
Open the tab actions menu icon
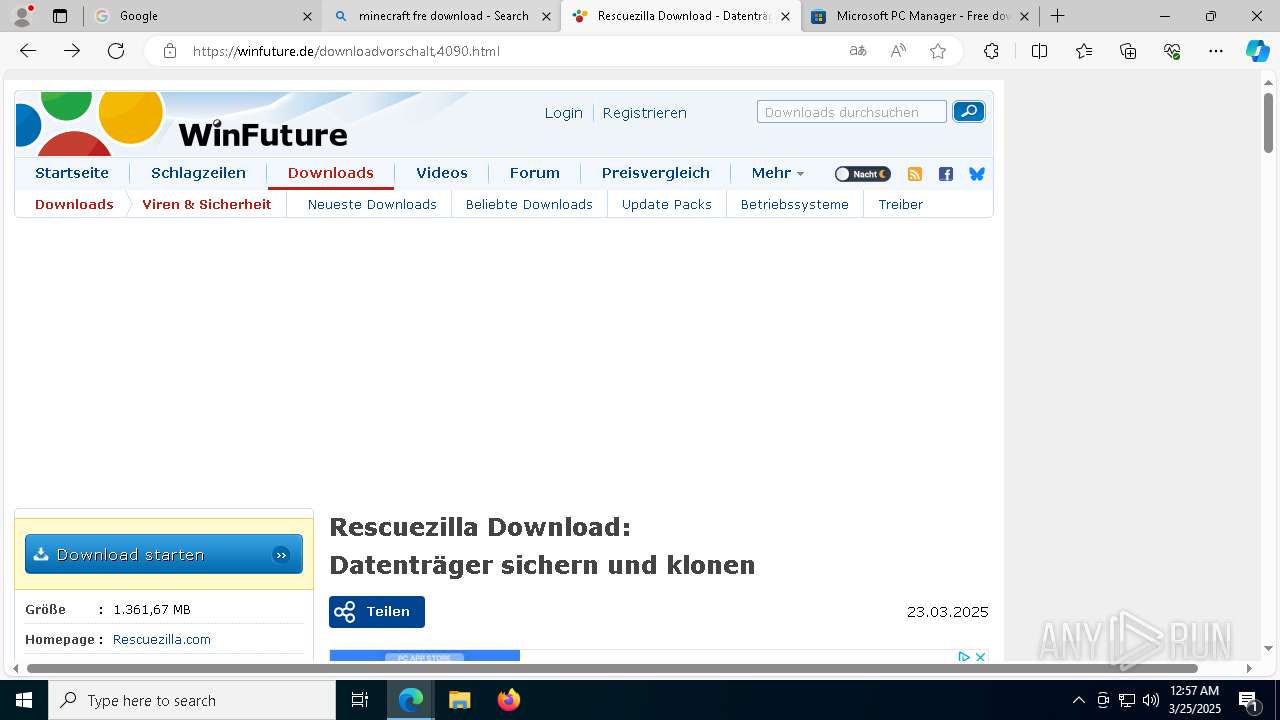pos(60,16)
